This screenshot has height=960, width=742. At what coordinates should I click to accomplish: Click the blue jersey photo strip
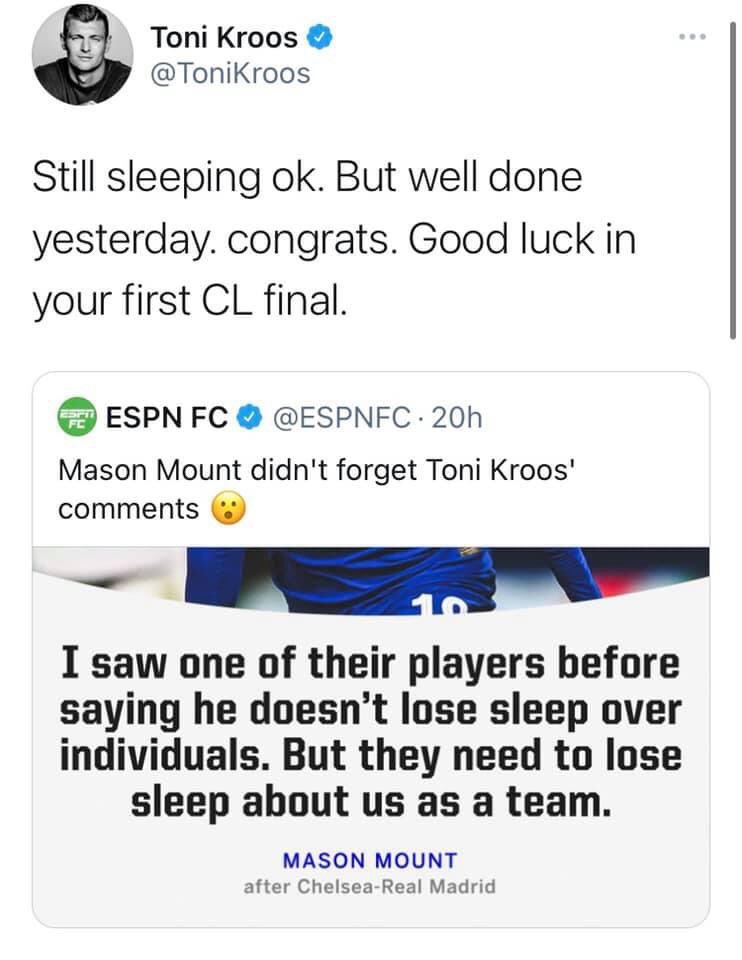click(370, 577)
